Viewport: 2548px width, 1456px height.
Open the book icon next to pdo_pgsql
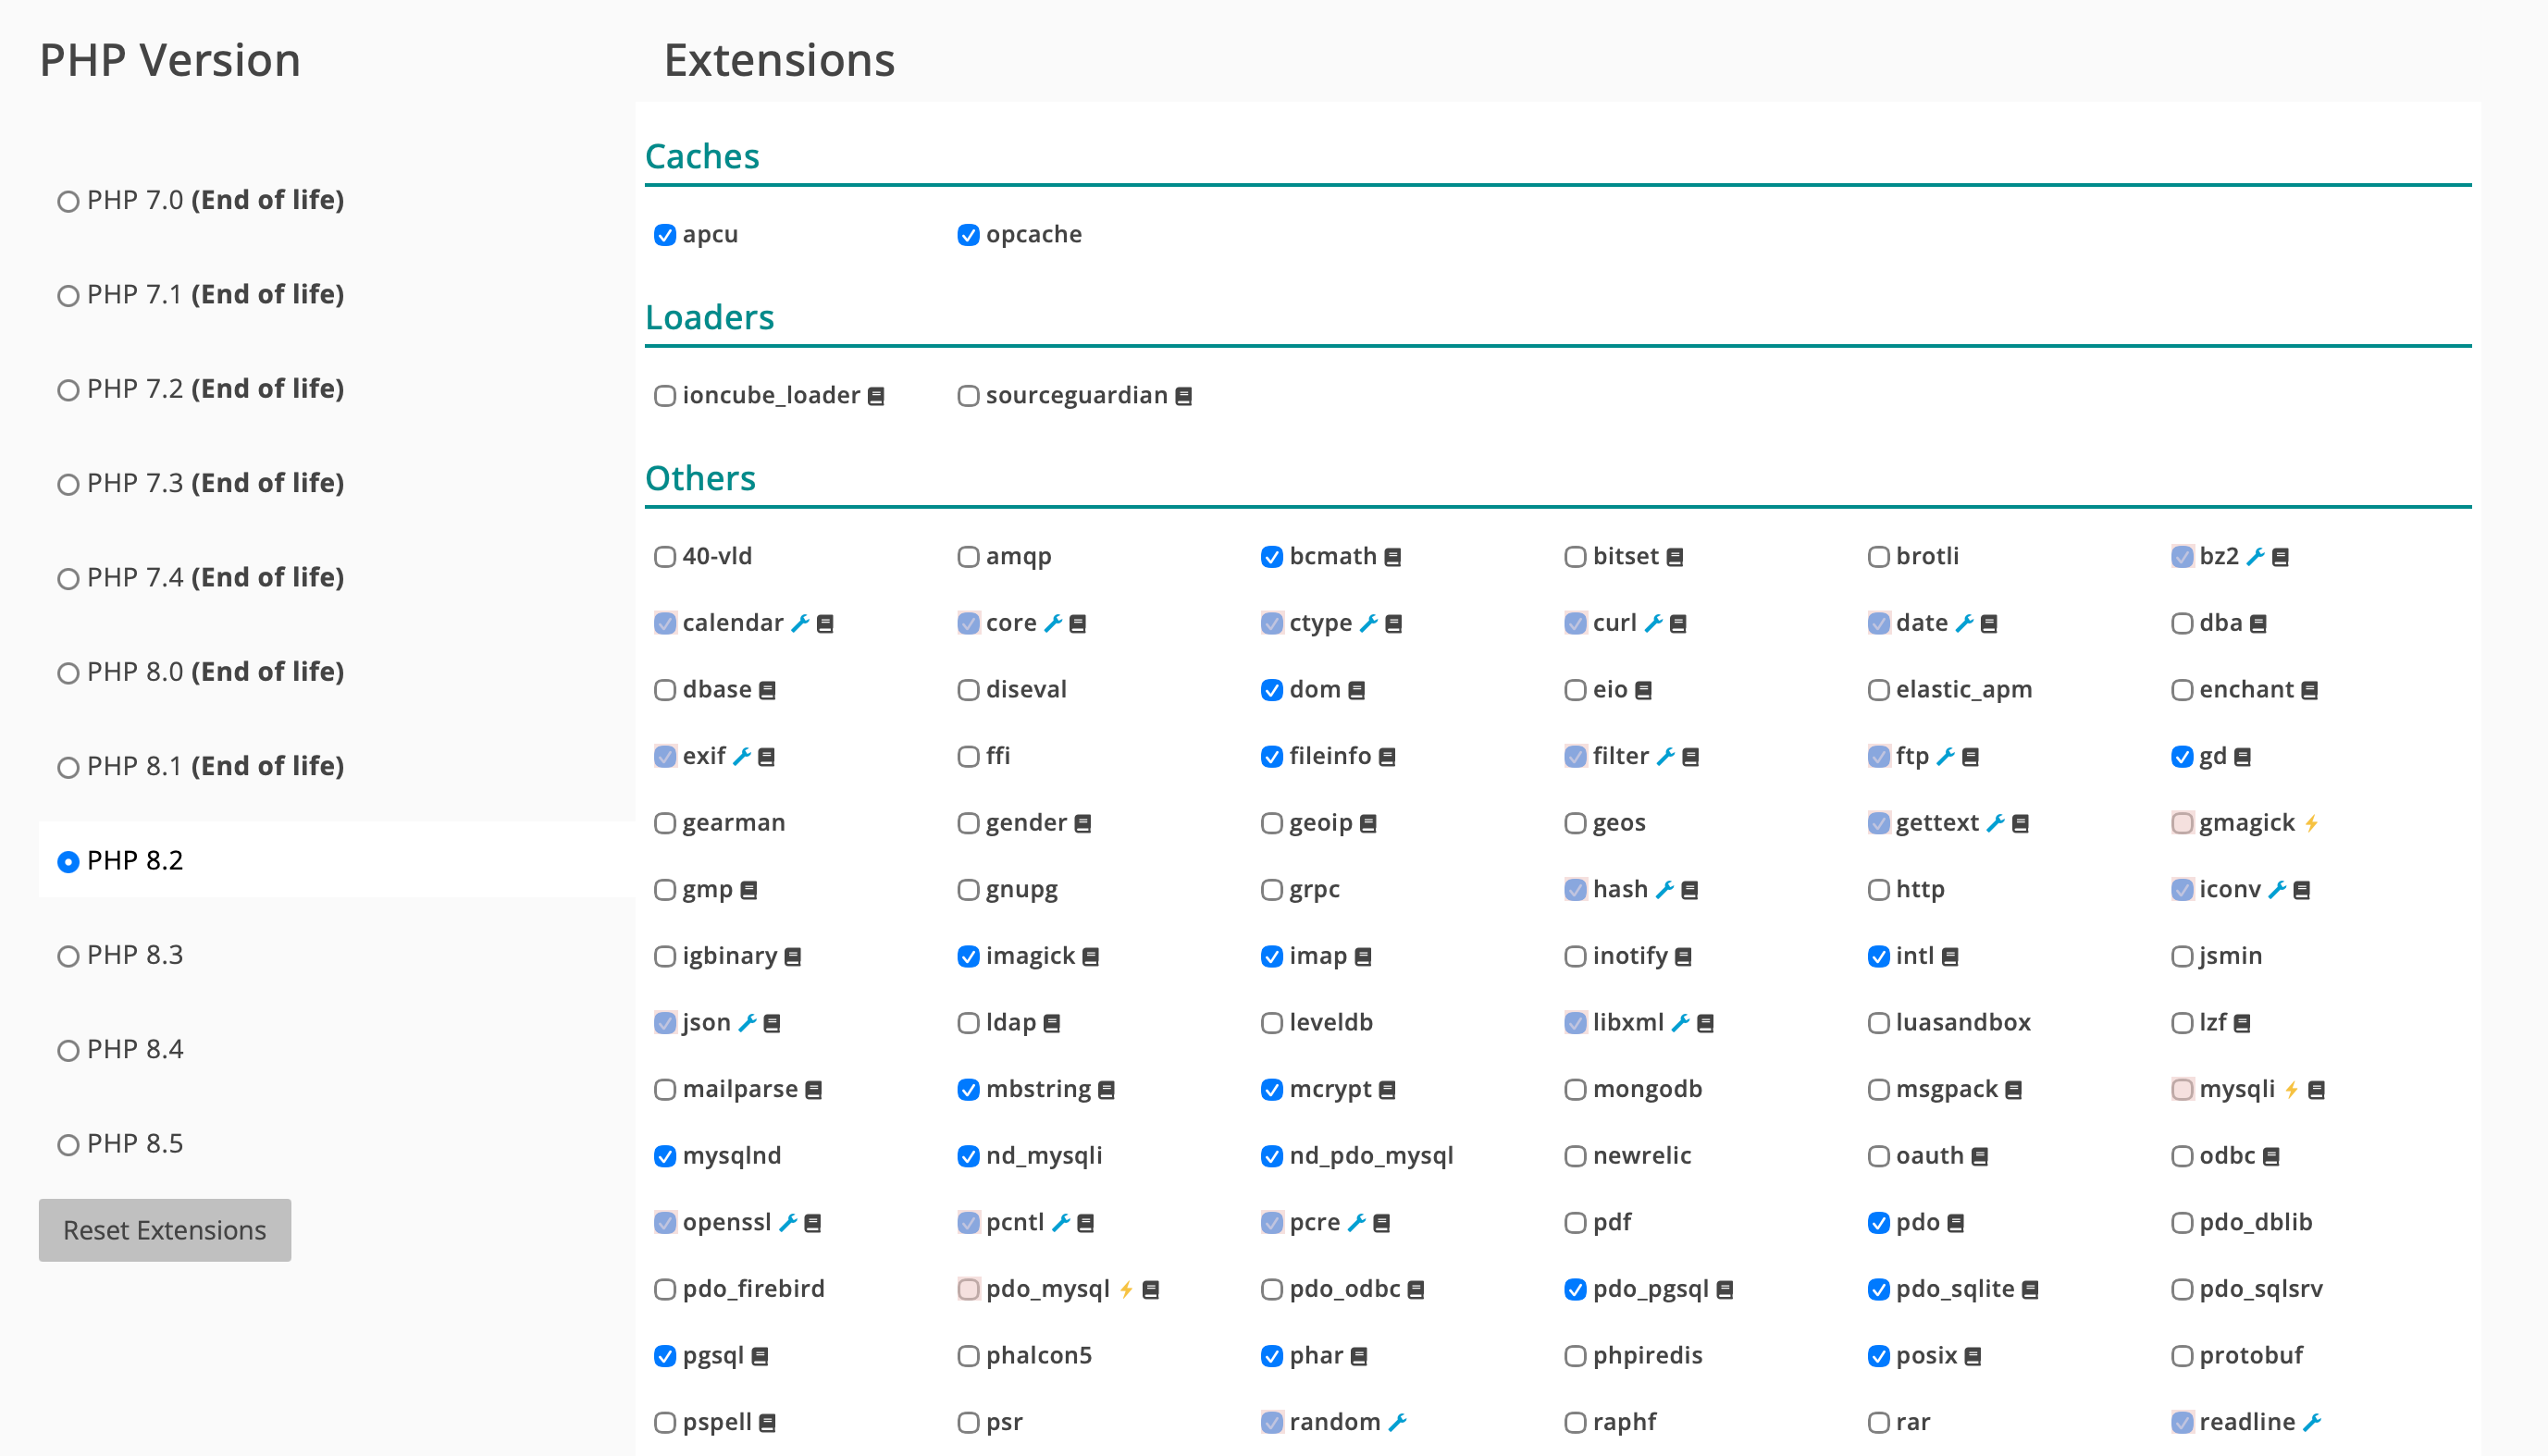1725,1291
